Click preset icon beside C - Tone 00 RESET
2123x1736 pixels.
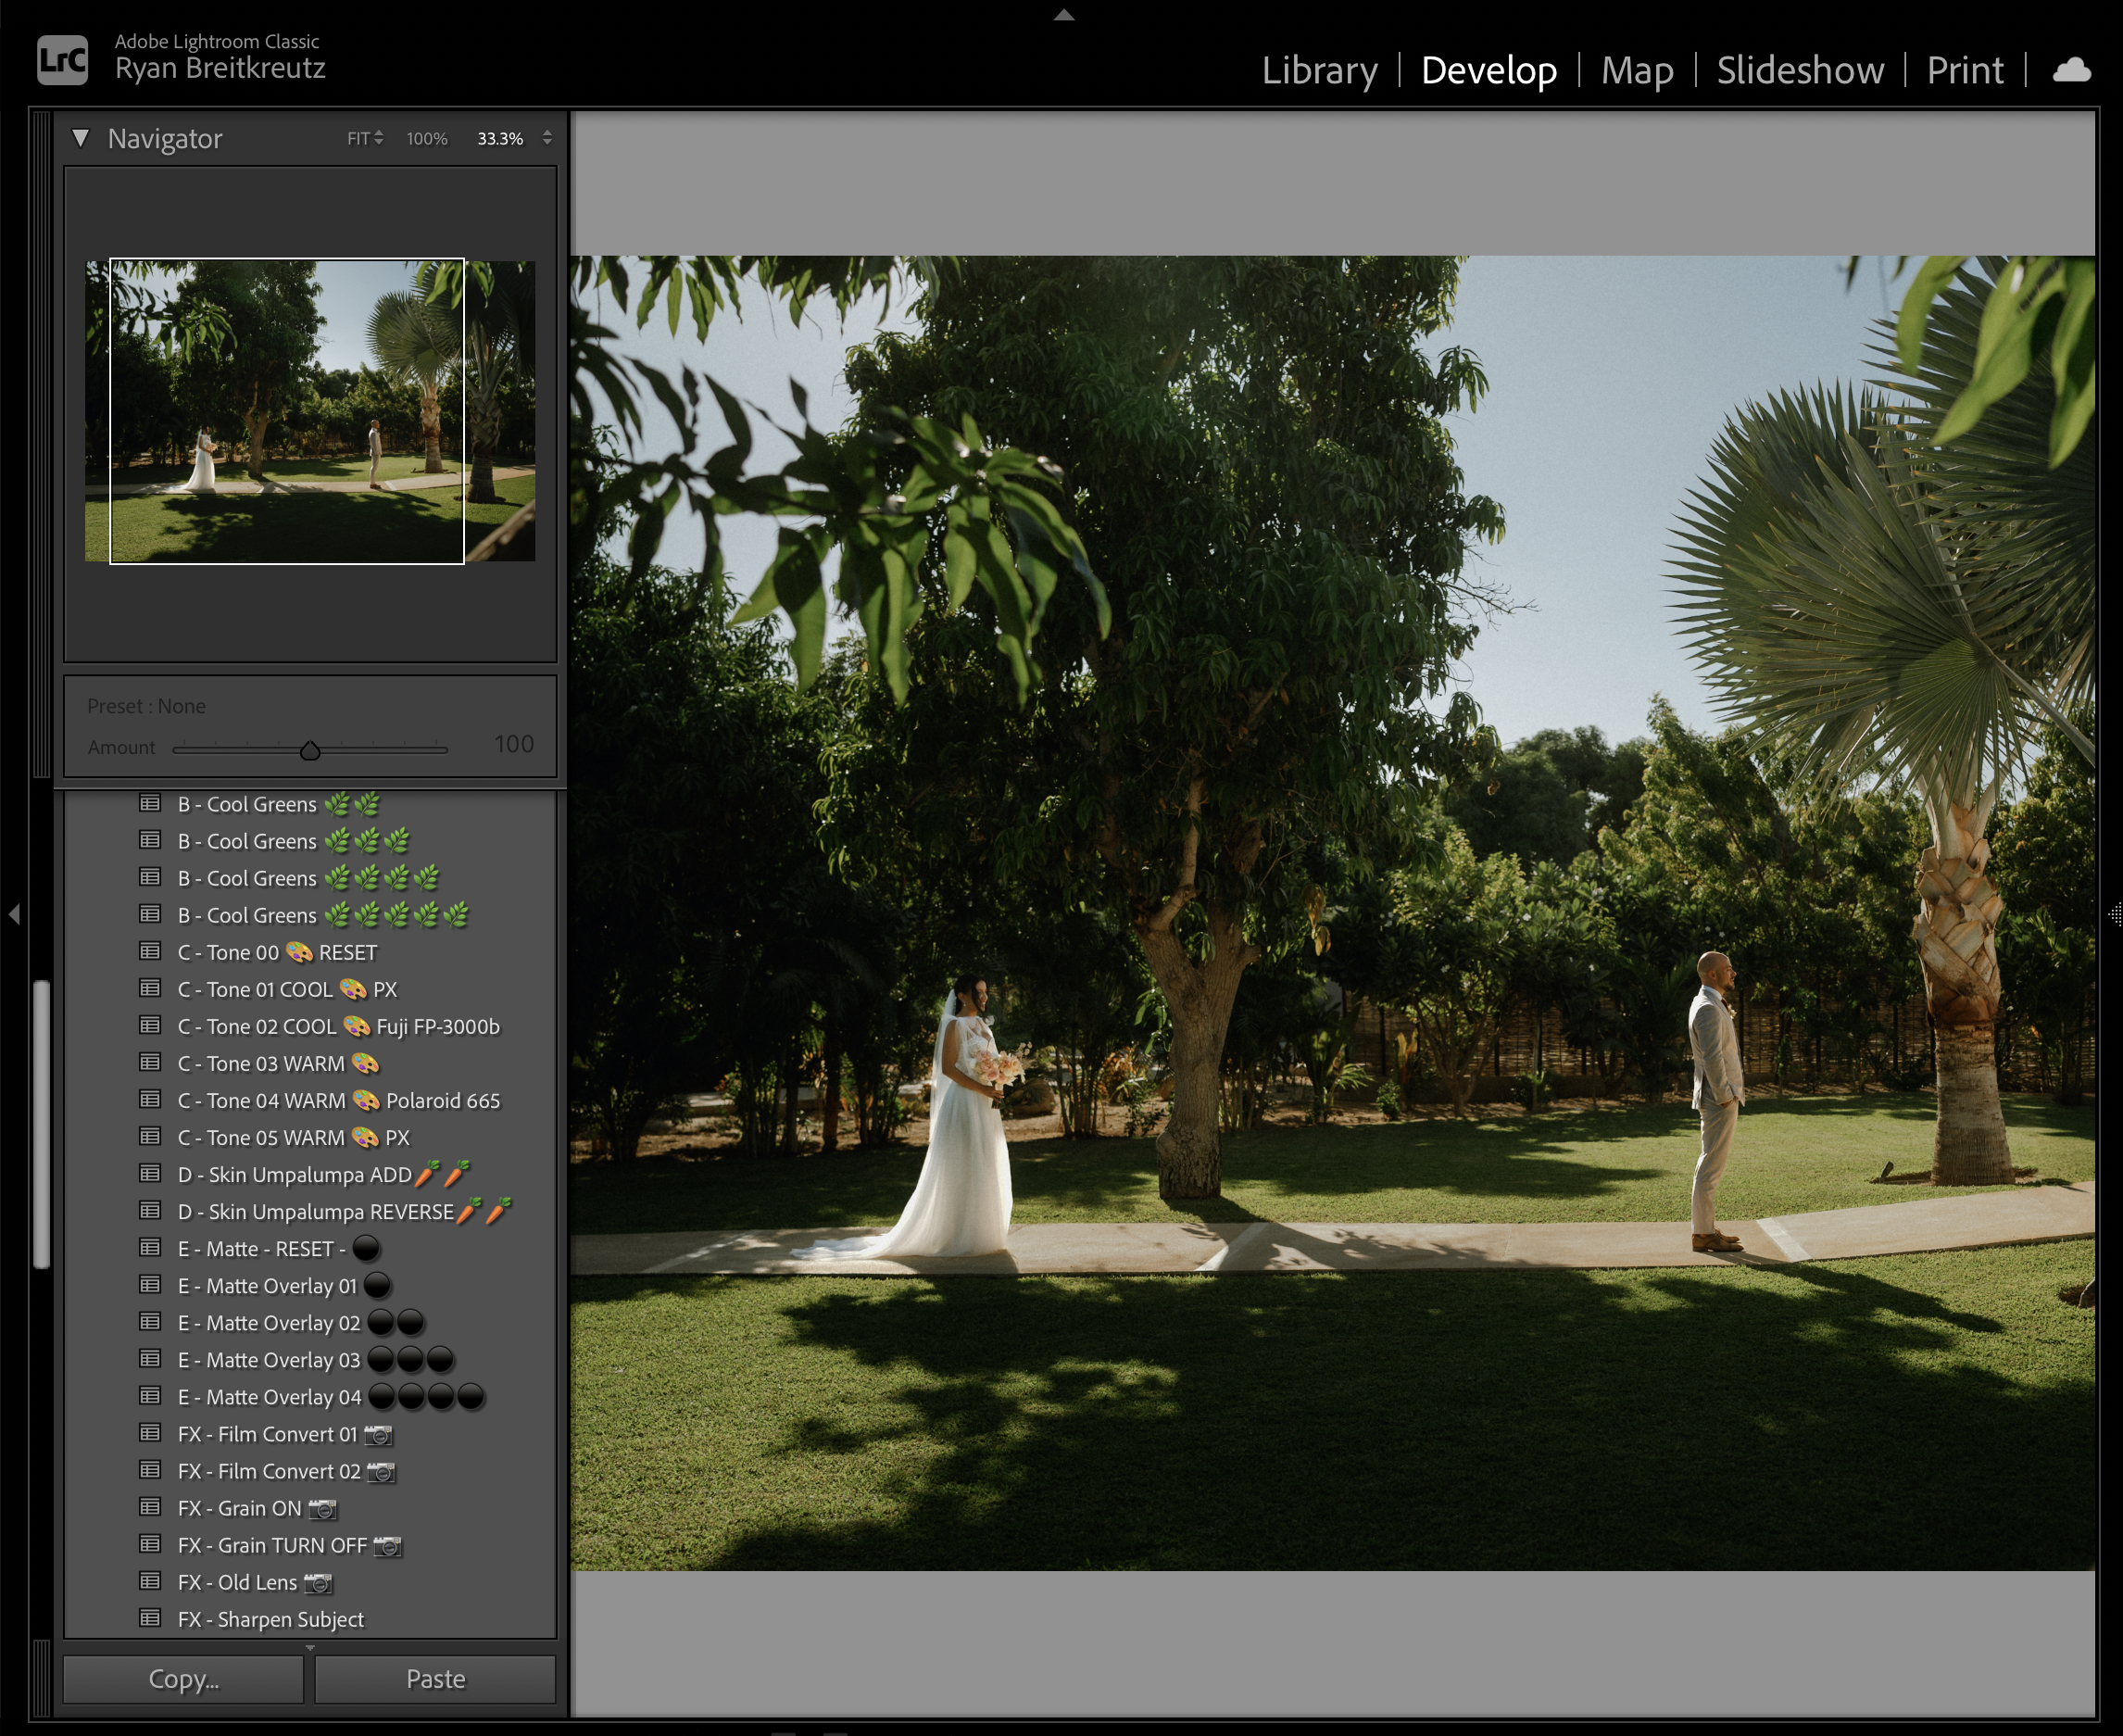tap(150, 951)
